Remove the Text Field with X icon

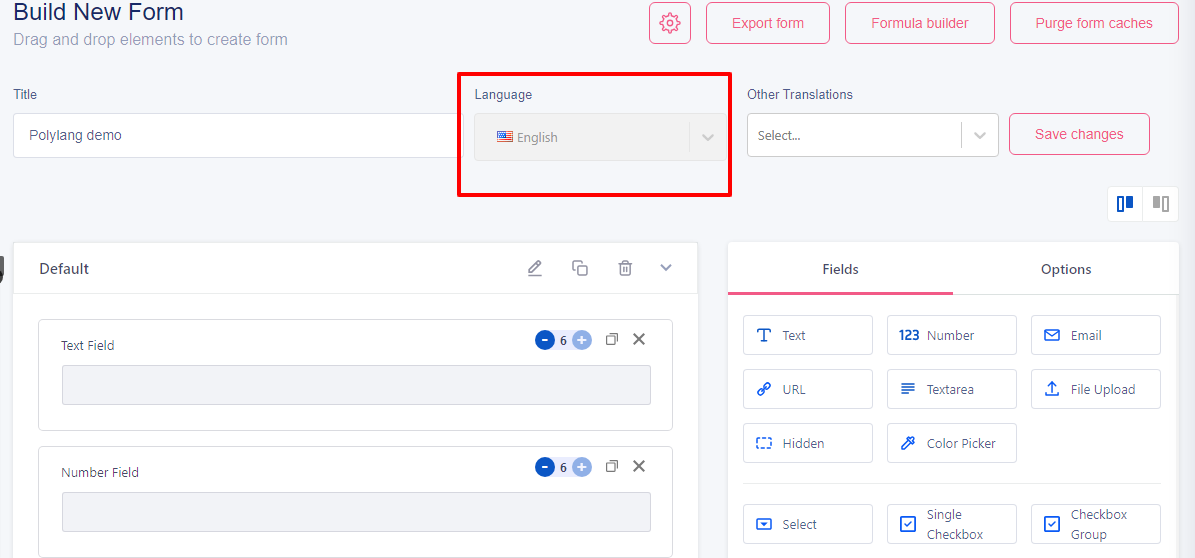click(x=639, y=339)
